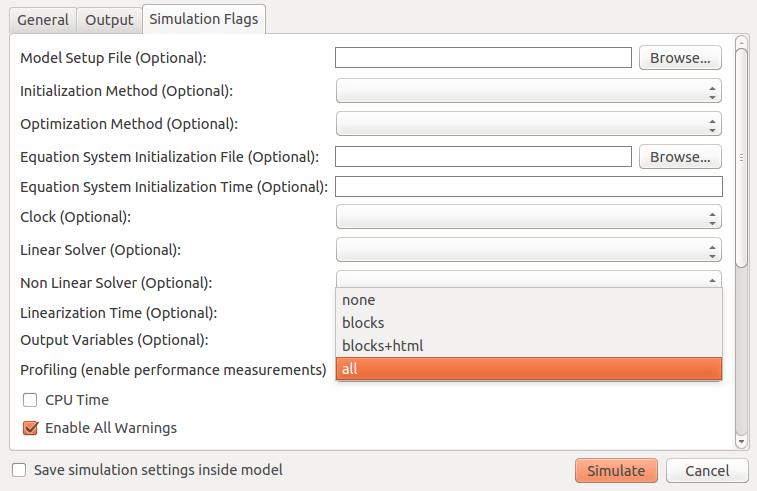Open the Optimization Method dropdown
Viewport: 757px width, 491px height.
pos(528,124)
